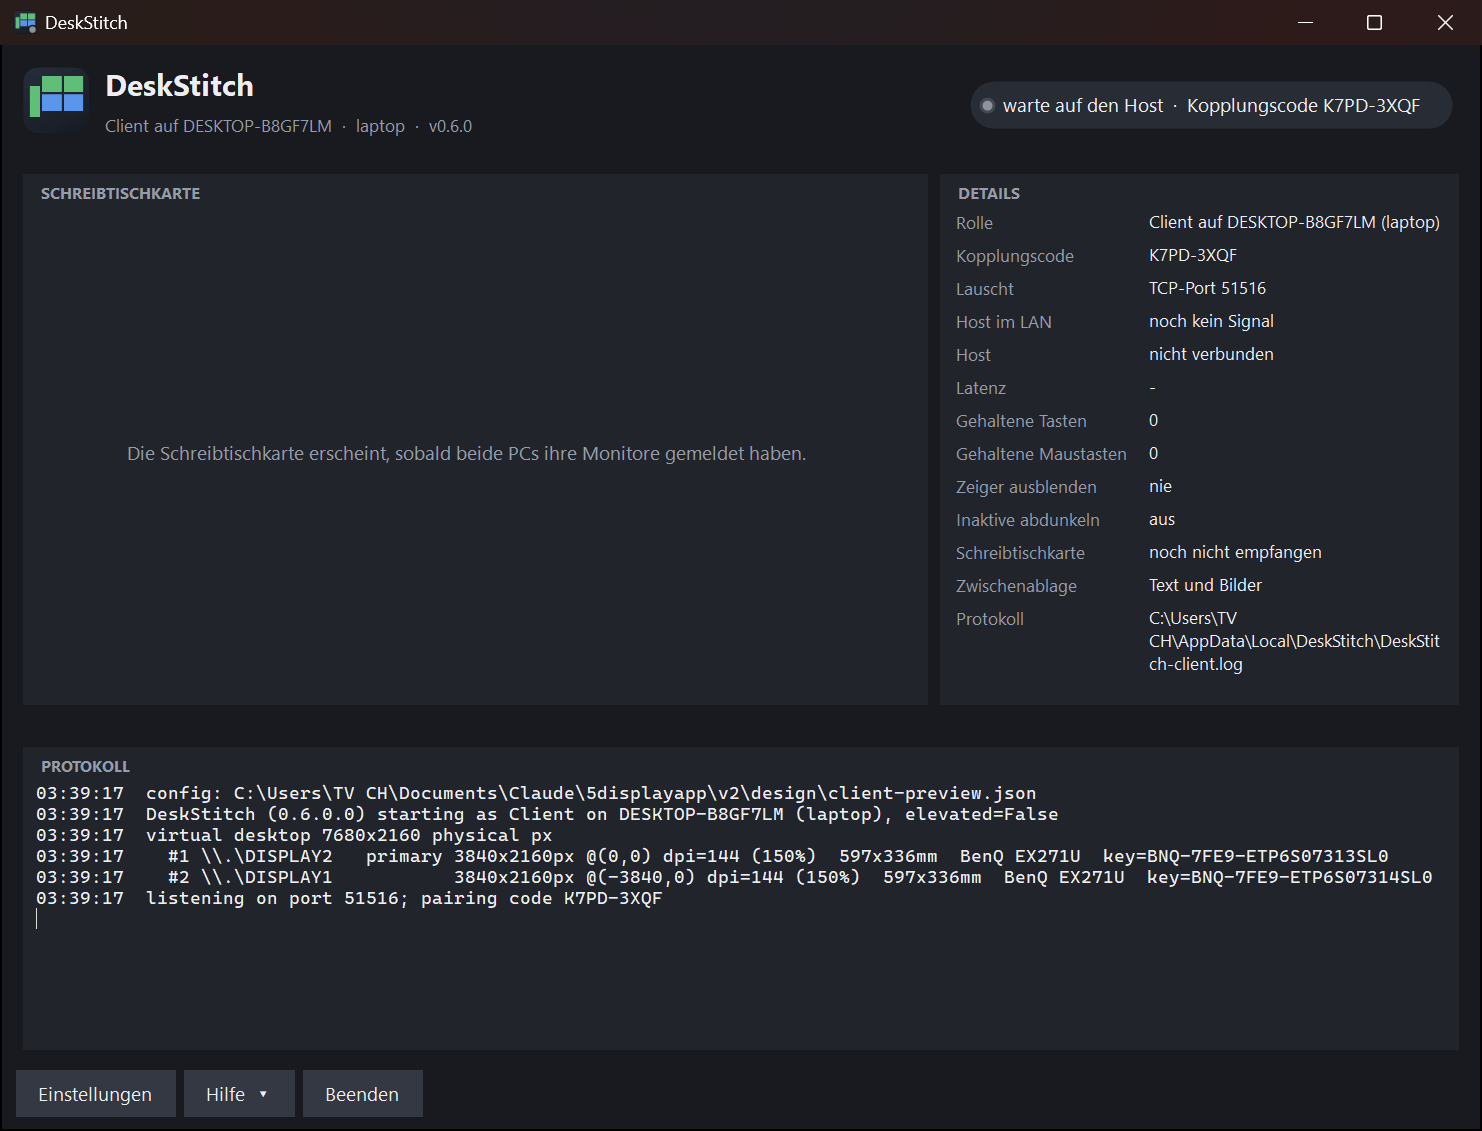
Task: Close the DeskStitch window
Action: pyautogui.click(x=1445, y=22)
